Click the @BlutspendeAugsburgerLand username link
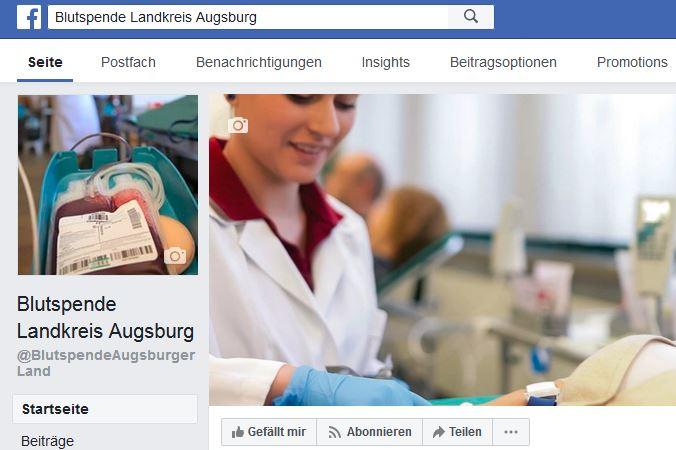 pos(106,363)
